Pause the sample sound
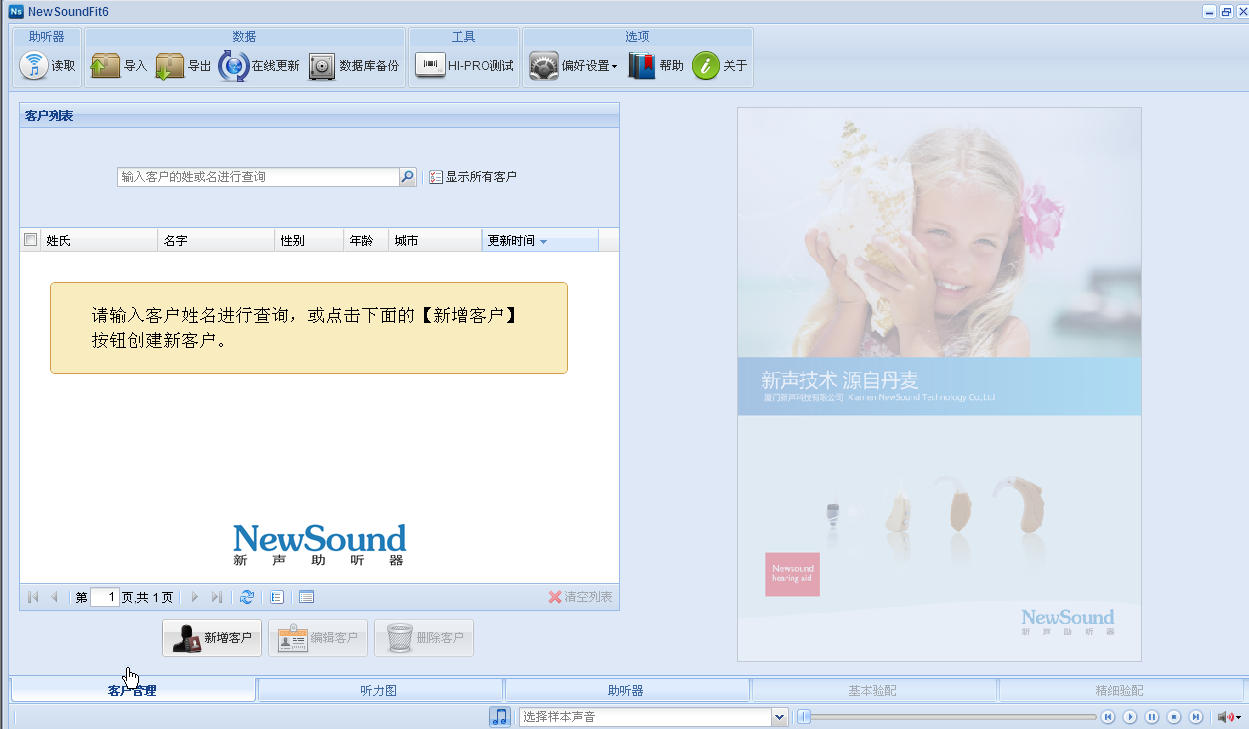This screenshot has height=729, width=1249. 1152,717
